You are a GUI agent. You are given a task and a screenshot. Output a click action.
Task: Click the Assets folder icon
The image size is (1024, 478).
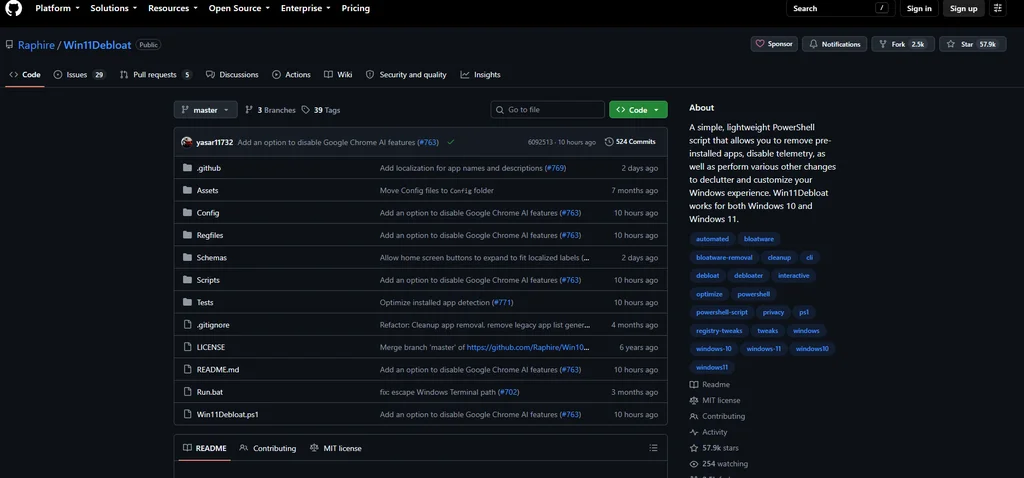pyautogui.click(x=187, y=191)
